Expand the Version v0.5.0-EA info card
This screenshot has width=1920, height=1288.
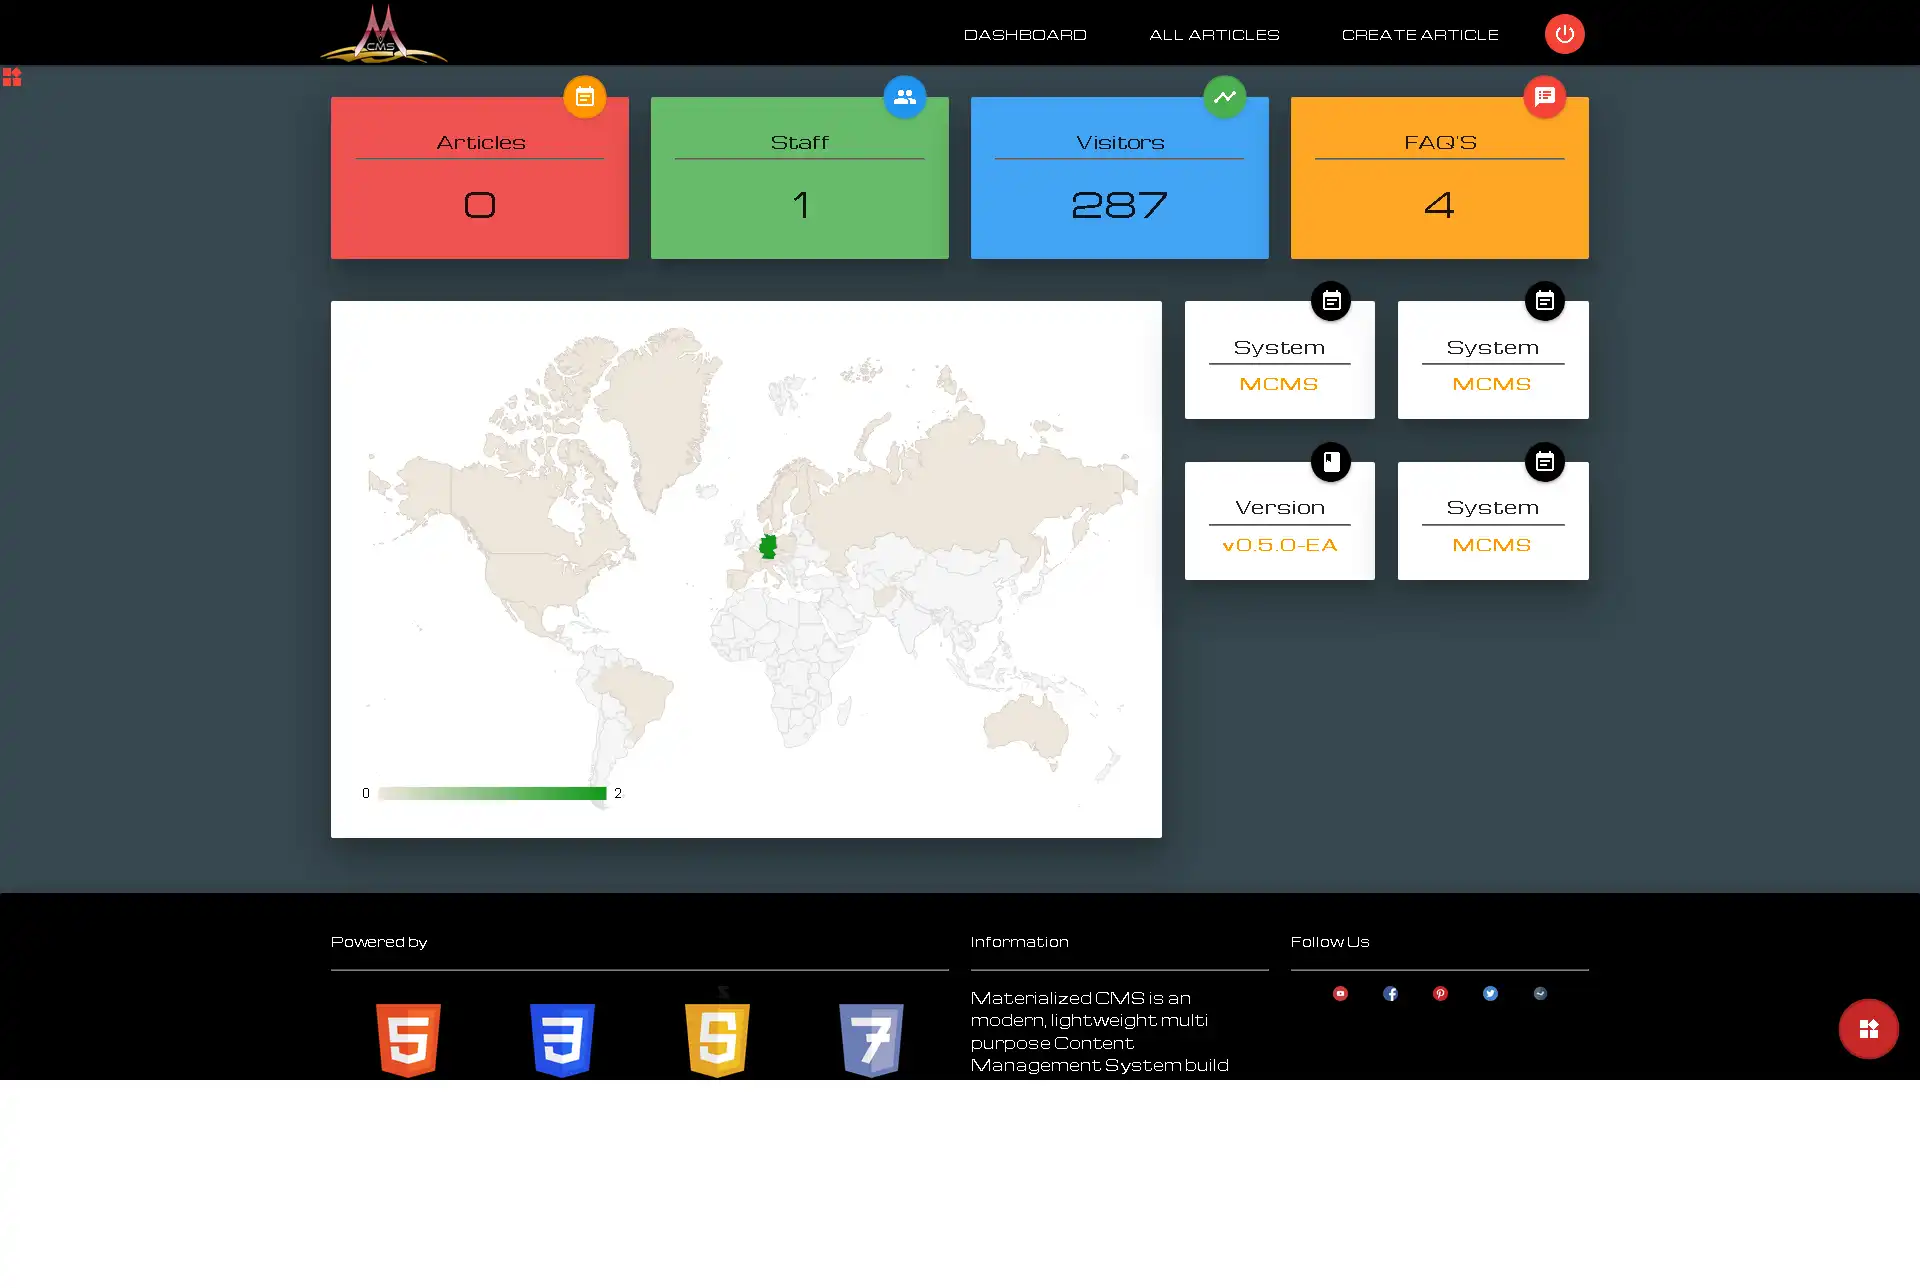(1331, 461)
